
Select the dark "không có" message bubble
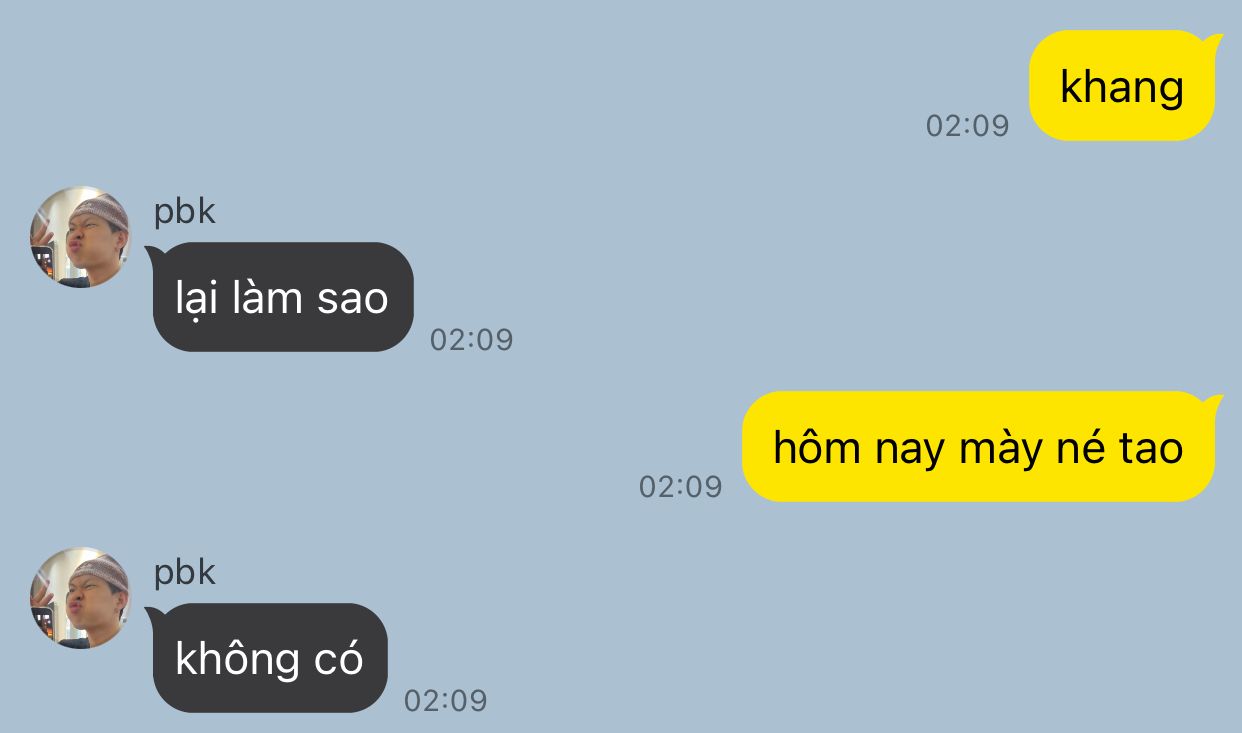coord(268,658)
